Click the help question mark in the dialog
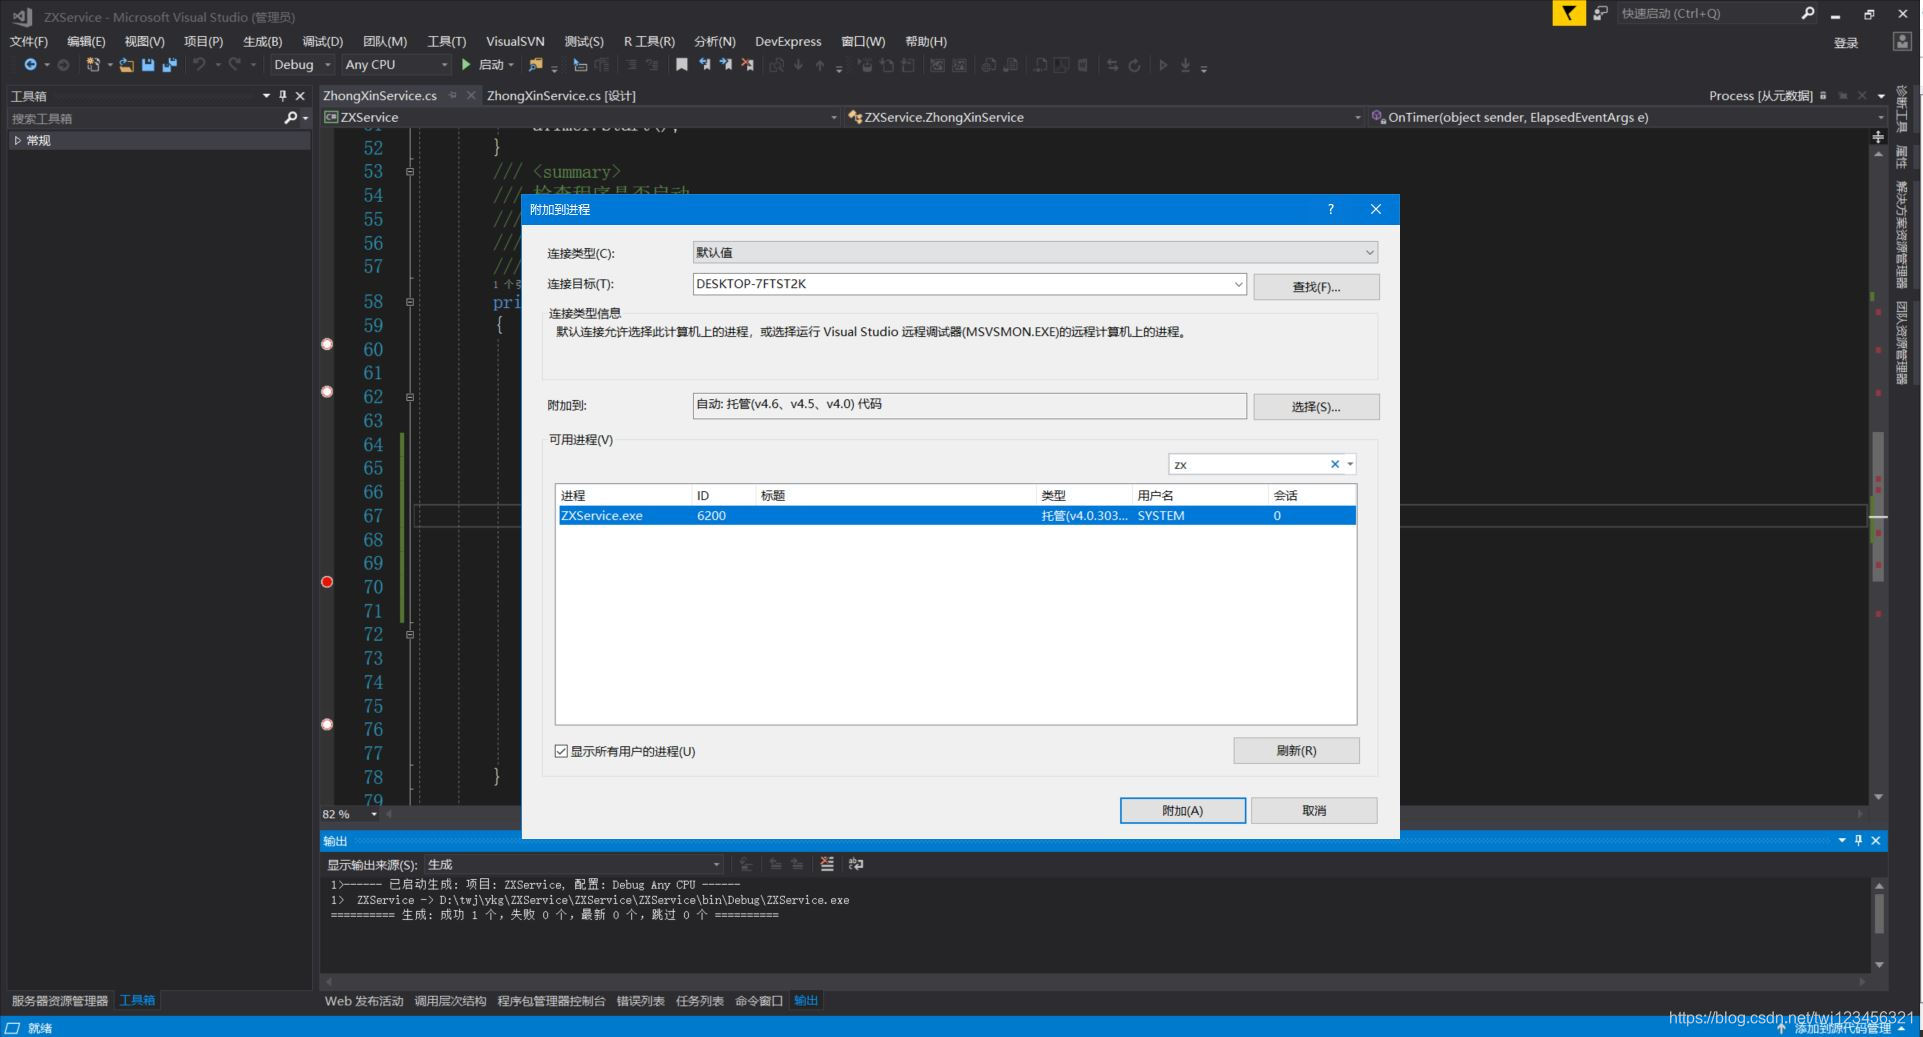 tap(1330, 209)
